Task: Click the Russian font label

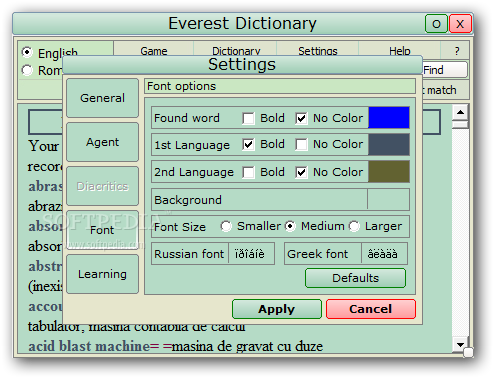Action: click(189, 254)
